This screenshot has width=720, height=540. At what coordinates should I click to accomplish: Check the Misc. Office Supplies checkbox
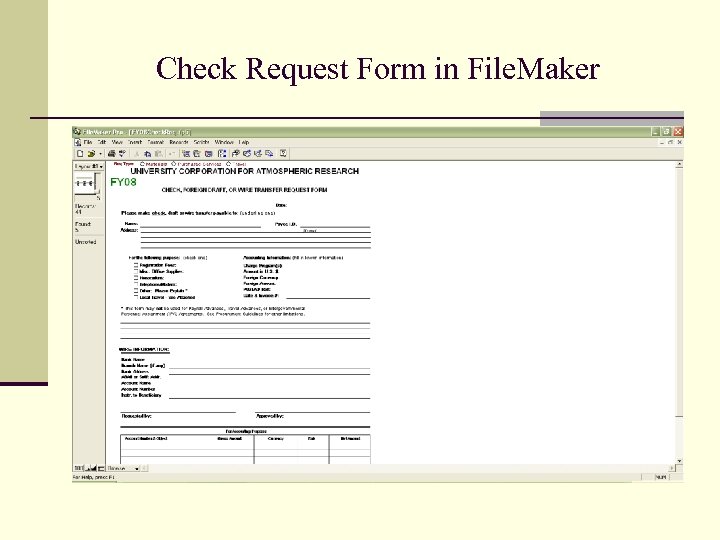(136, 272)
